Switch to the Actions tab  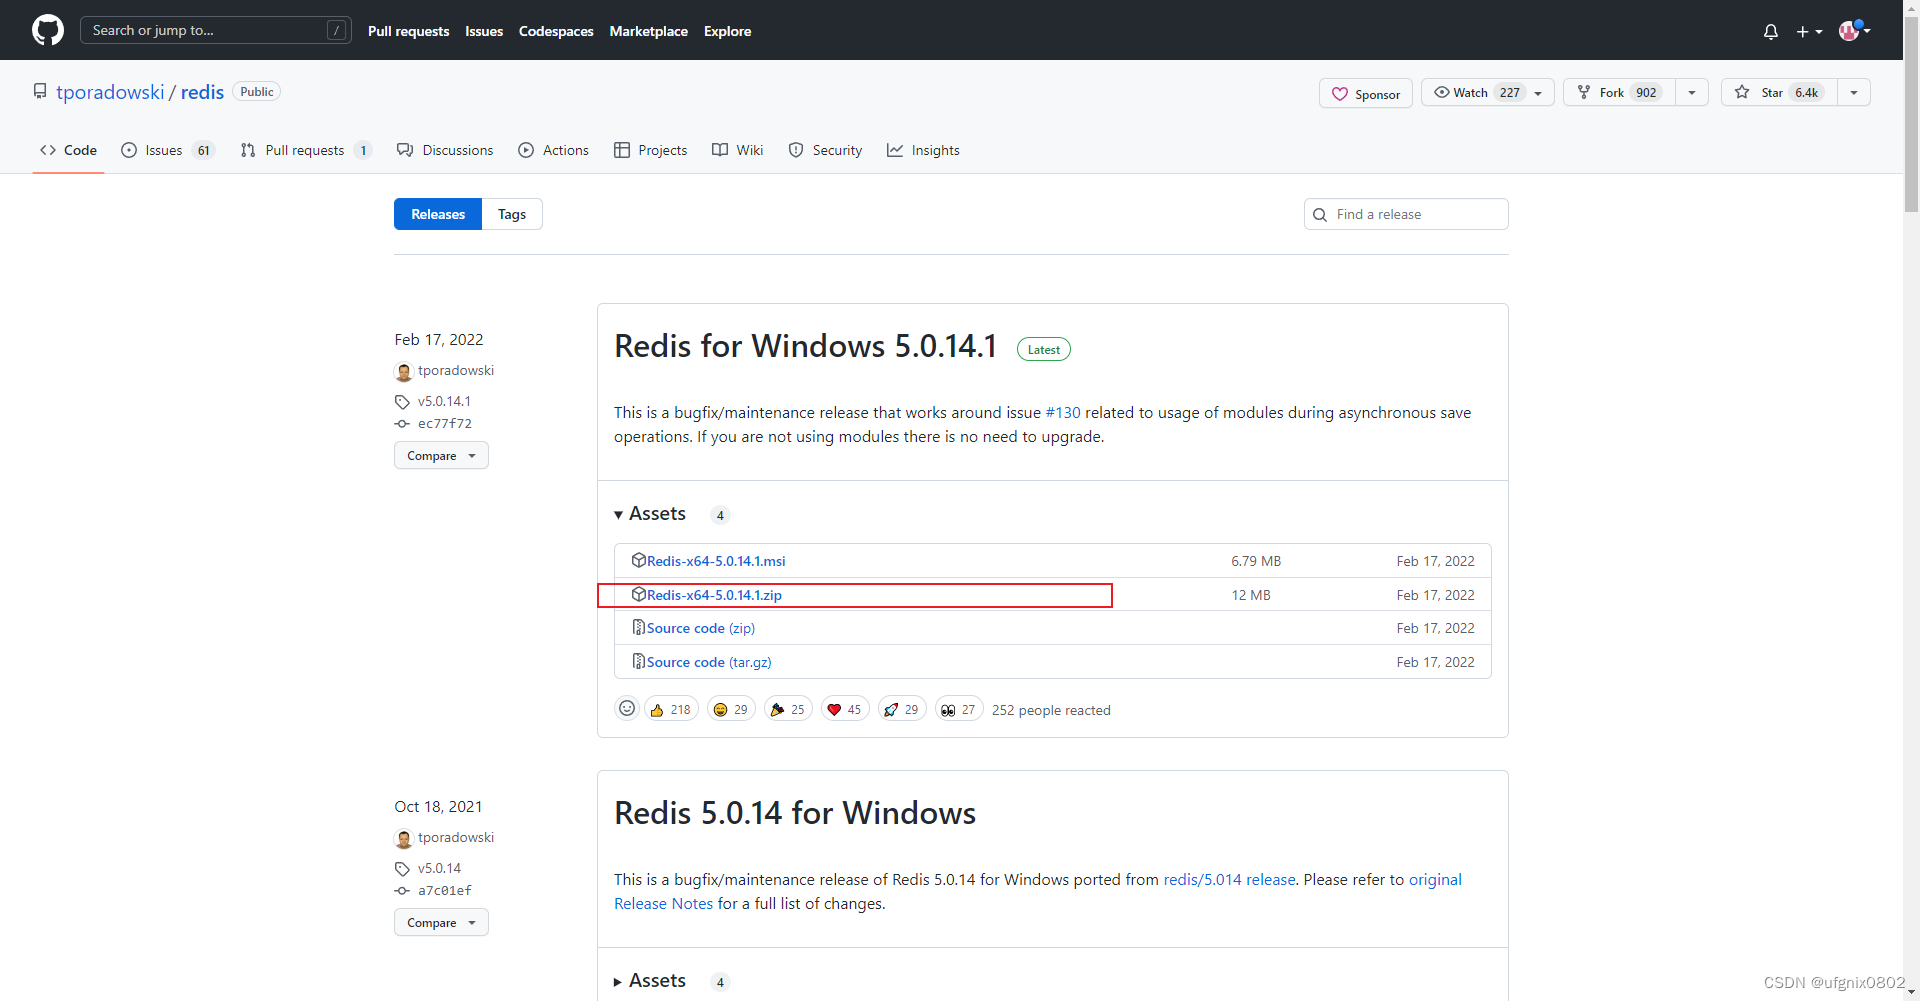[553, 150]
